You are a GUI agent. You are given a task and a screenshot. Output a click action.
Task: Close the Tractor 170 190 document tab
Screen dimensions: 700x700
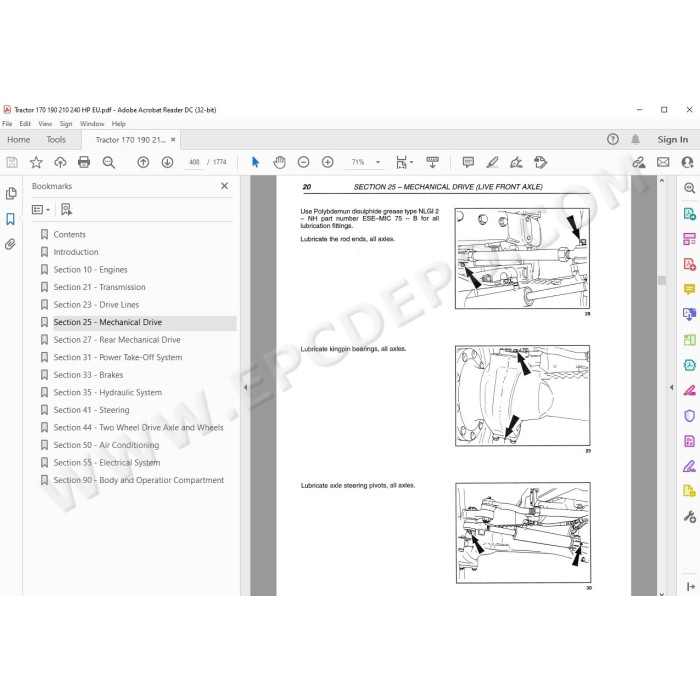coord(173,140)
